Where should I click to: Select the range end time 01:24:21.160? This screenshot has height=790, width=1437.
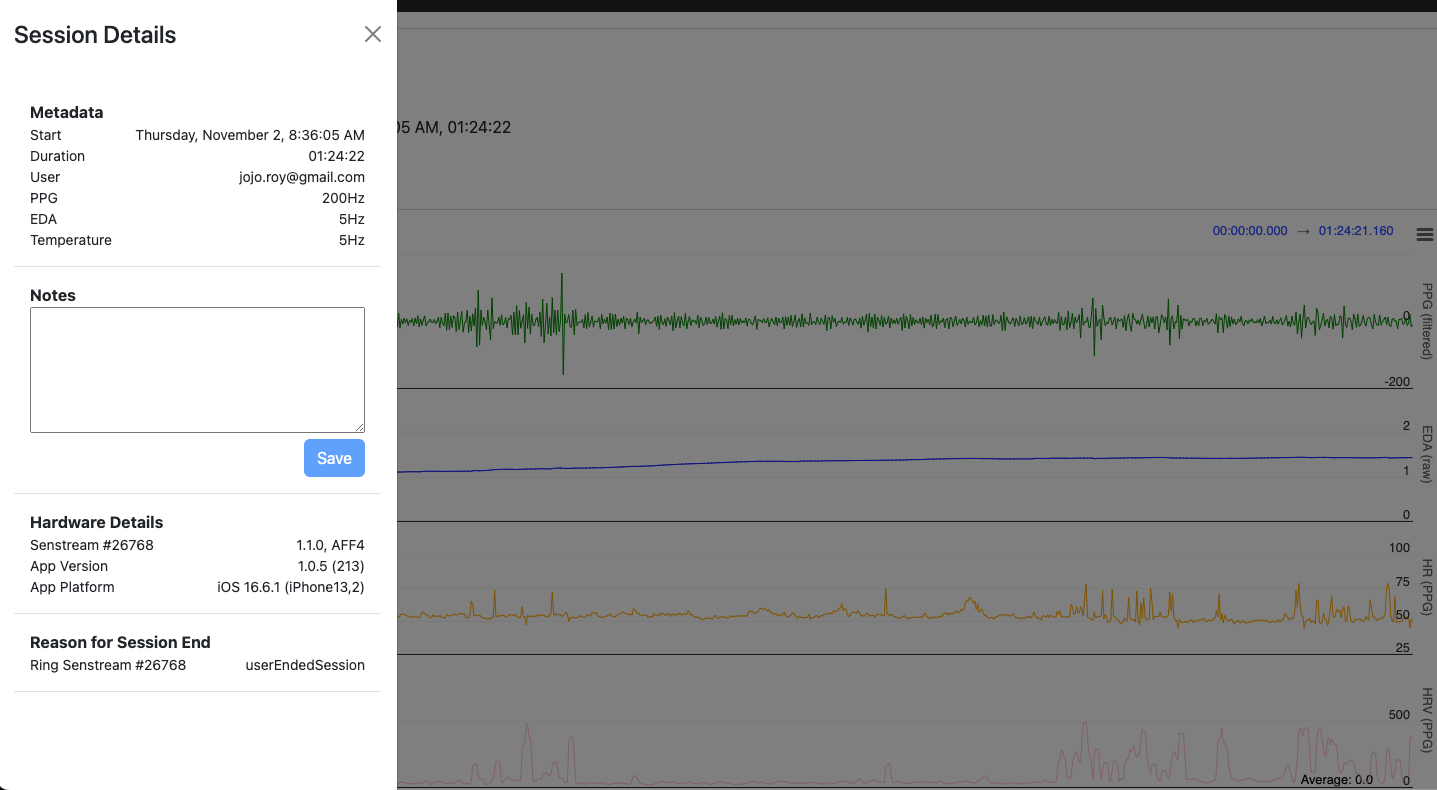click(1355, 231)
